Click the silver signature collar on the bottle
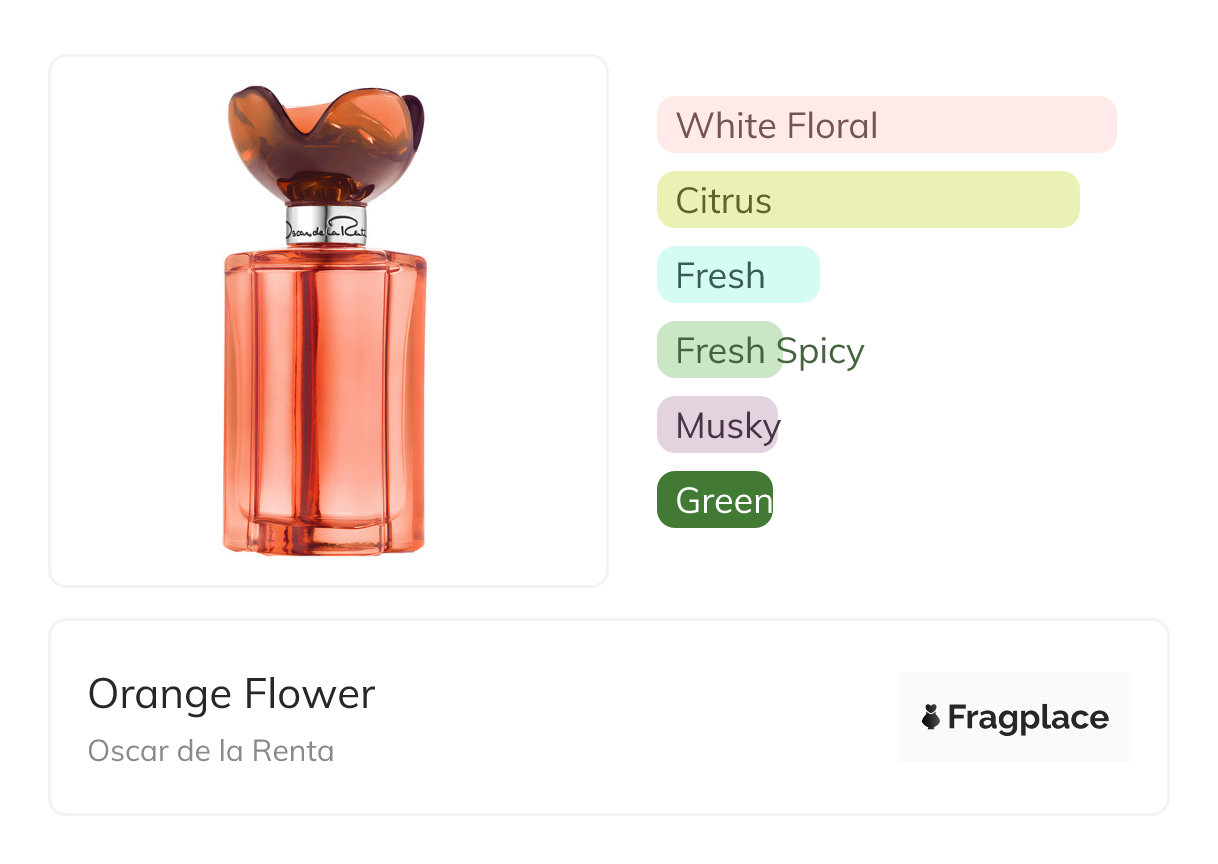This screenshot has height=864, width=1218. pos(326,226)
